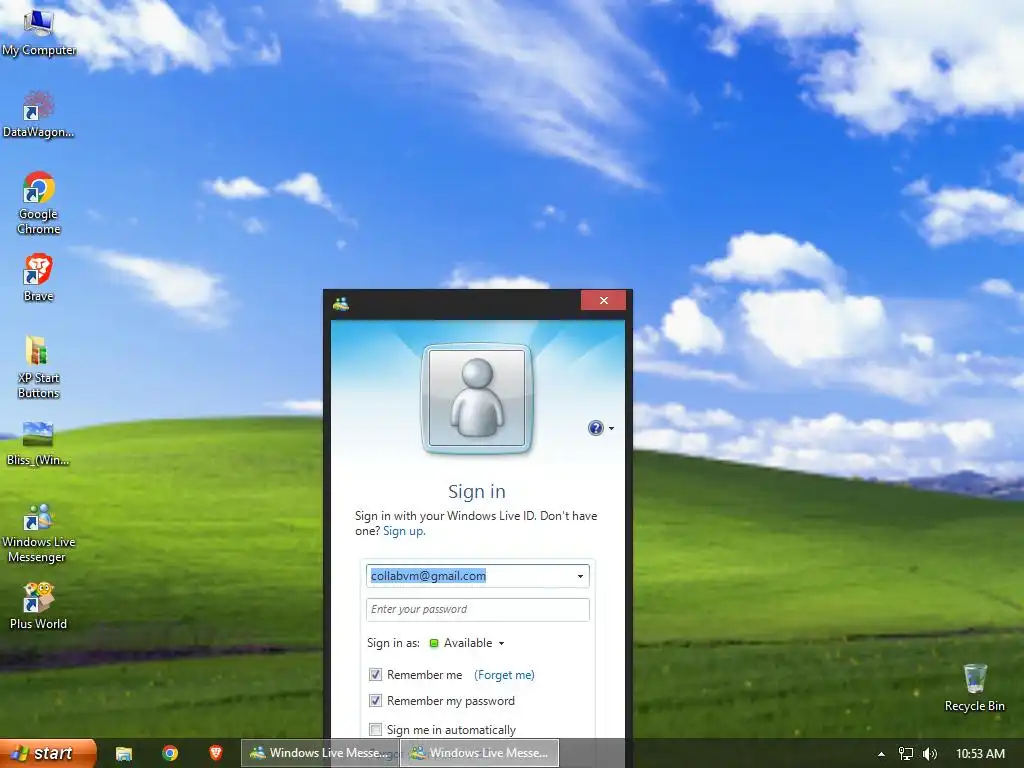Open the Start menu

point(48,753)
